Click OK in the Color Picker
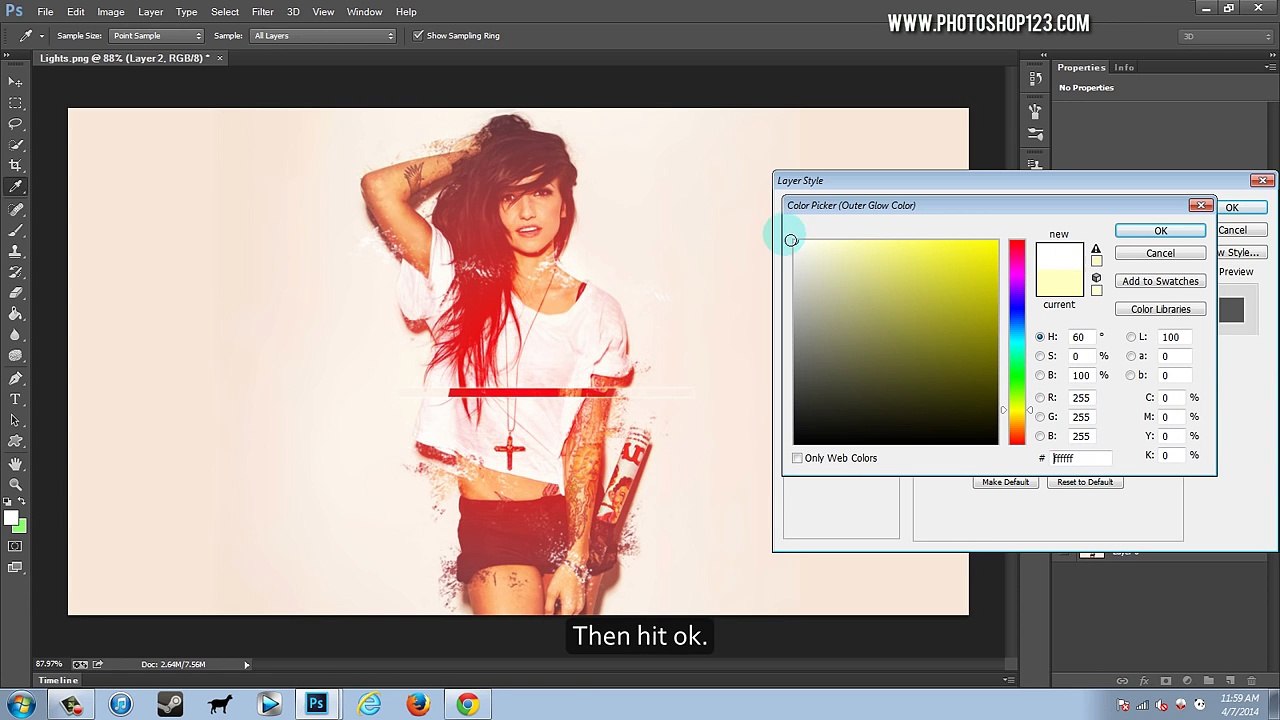 (x=1160, y=231)
